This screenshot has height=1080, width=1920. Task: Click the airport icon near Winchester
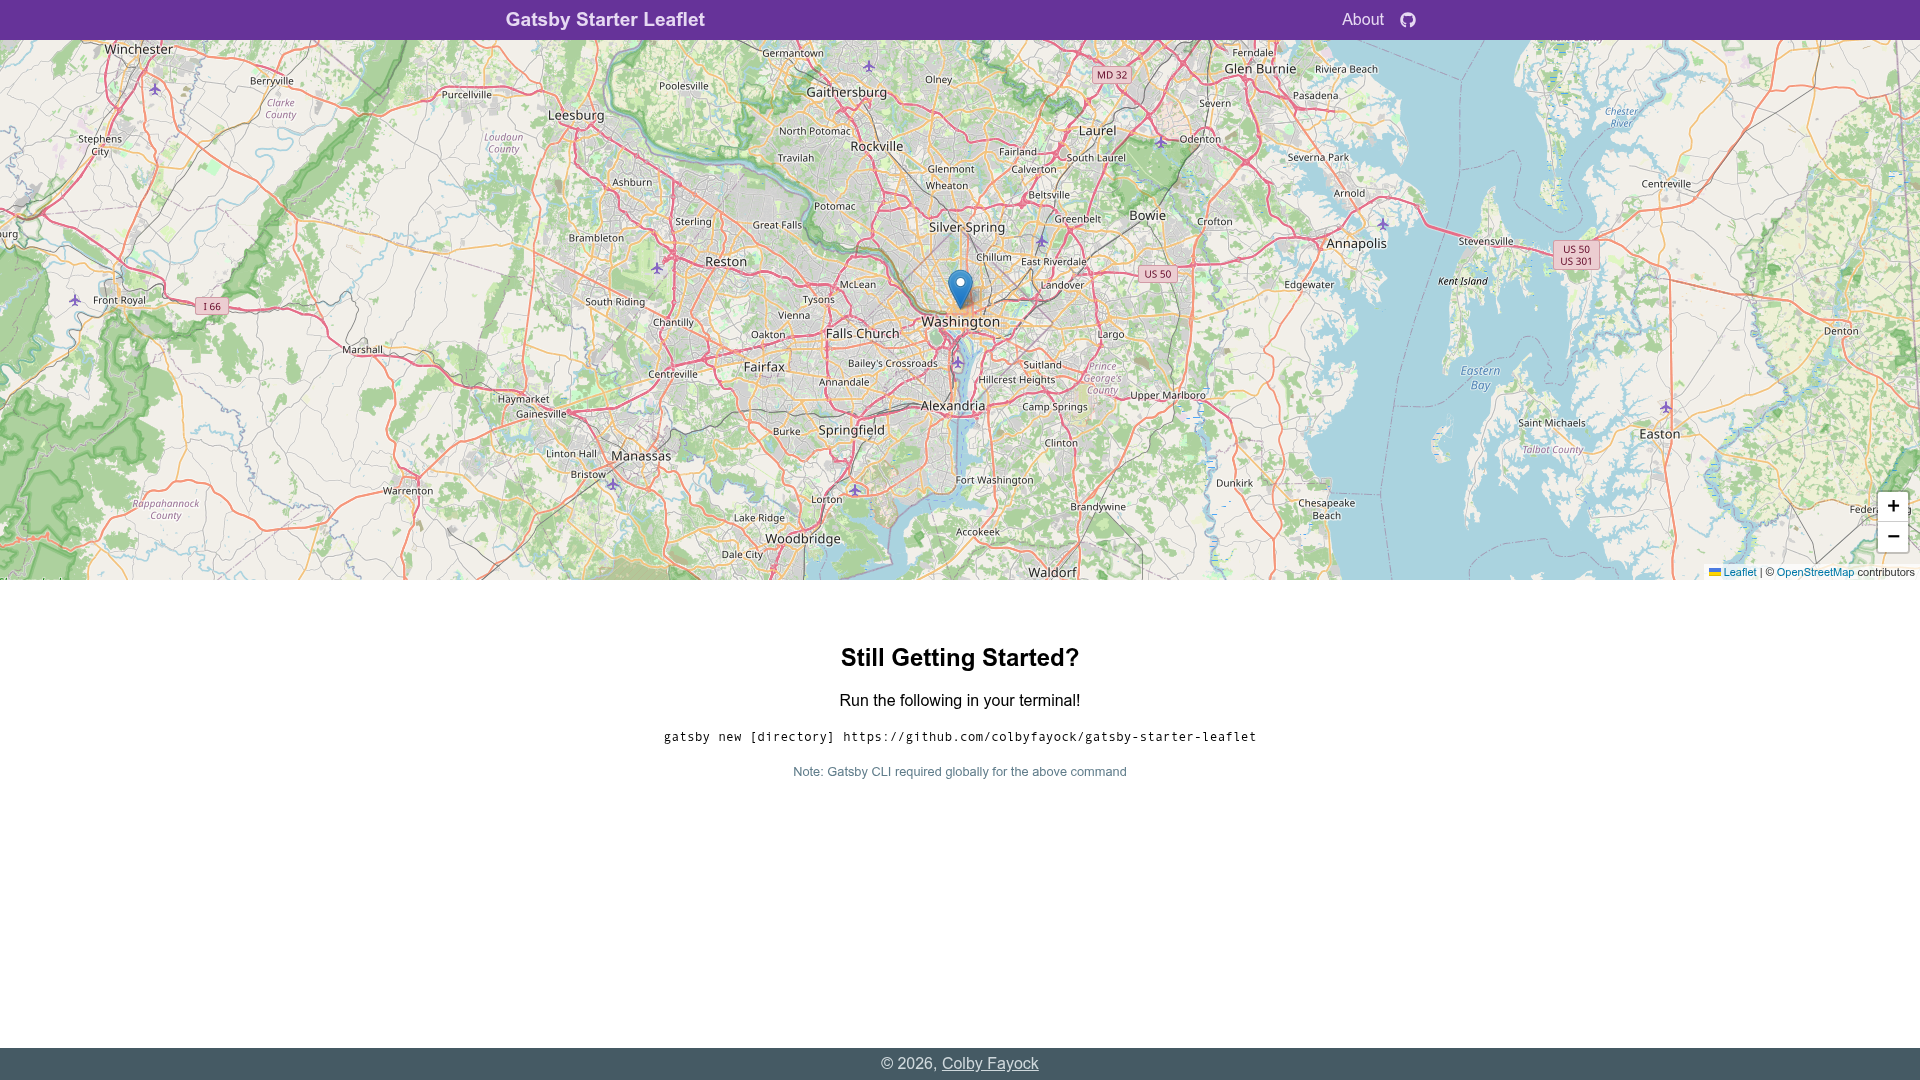pyautogui.click(x=155, y=89)
